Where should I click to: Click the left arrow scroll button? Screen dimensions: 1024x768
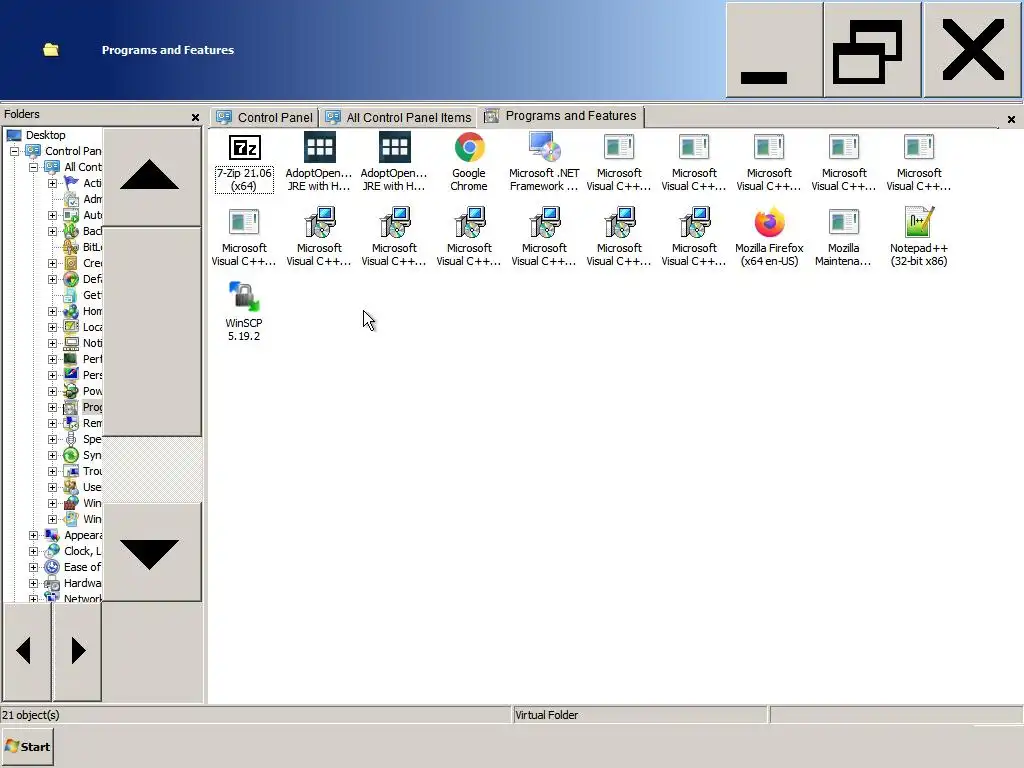[27, 651]
